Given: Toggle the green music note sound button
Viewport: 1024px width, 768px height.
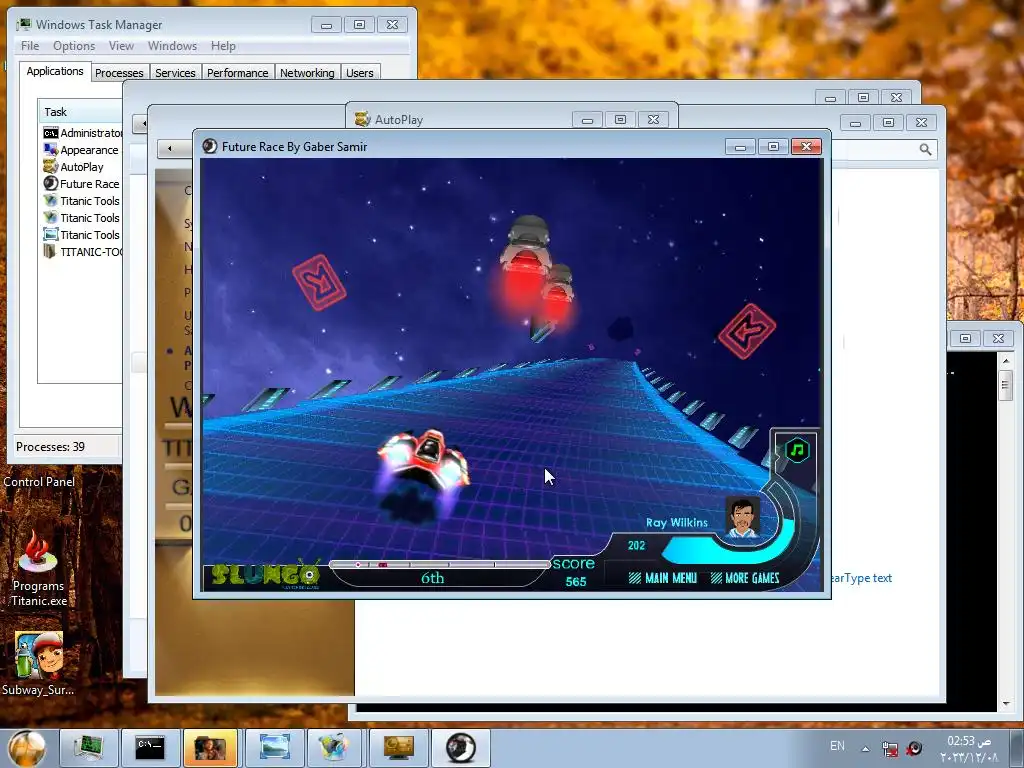Looking at the screenshot, I should point(797,450).
